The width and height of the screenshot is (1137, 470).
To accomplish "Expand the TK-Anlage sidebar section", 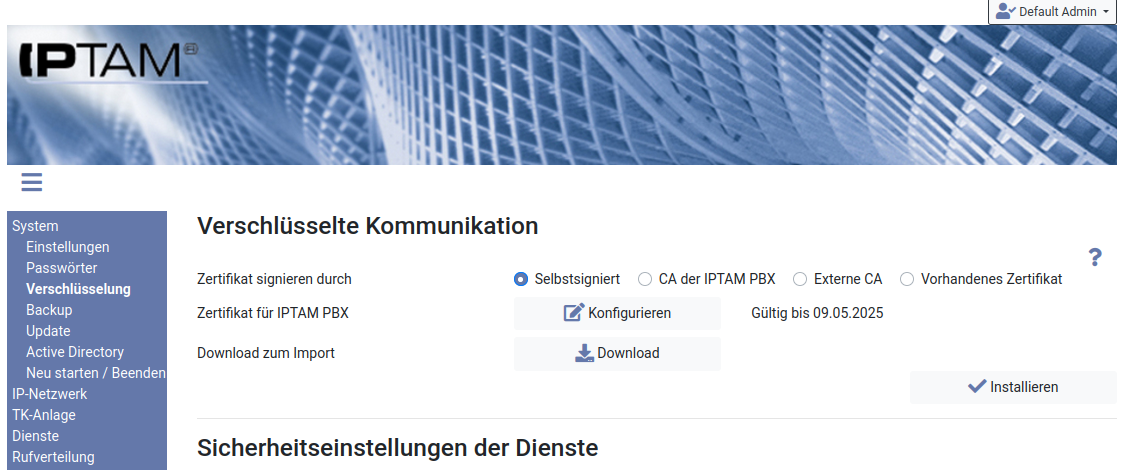I will [44, 415].
